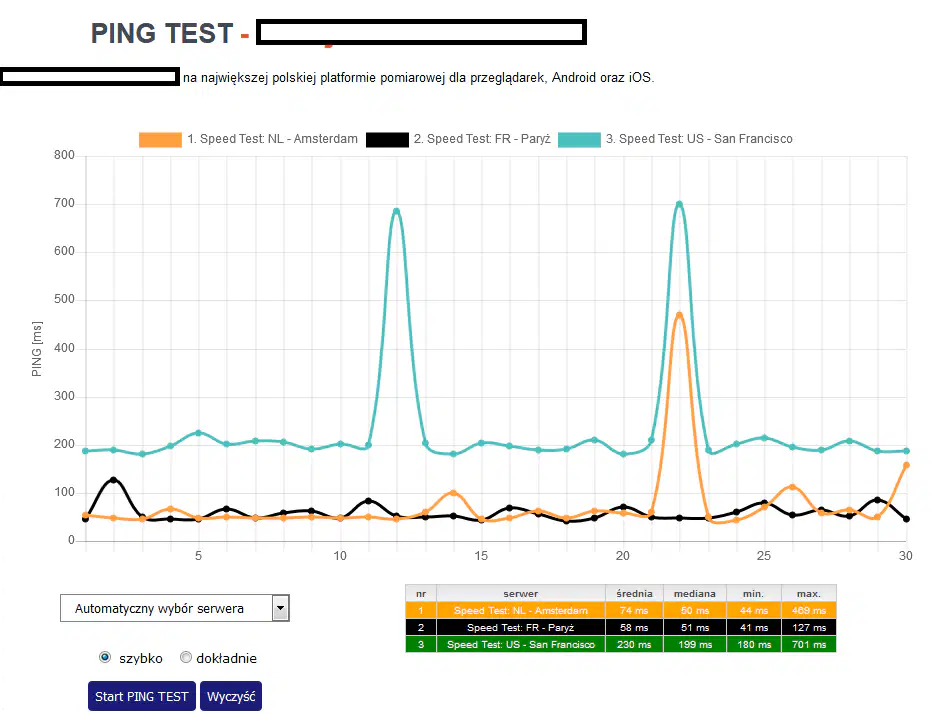Click the mediana column header

click(x=695, y=594)
